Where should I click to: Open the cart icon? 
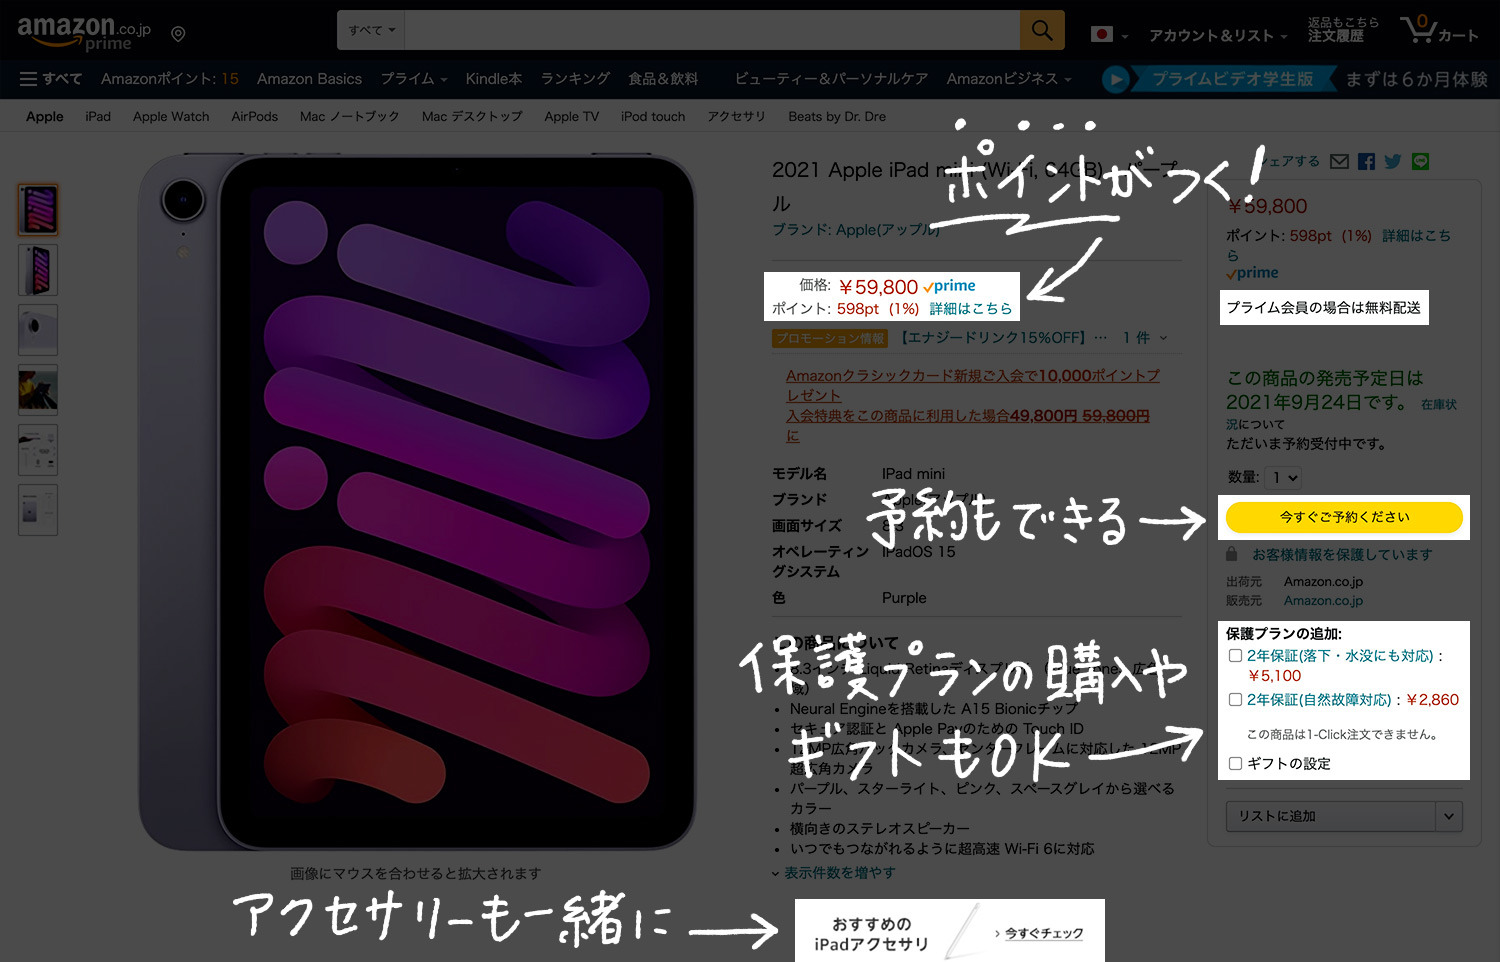(x=1439, y=31)
